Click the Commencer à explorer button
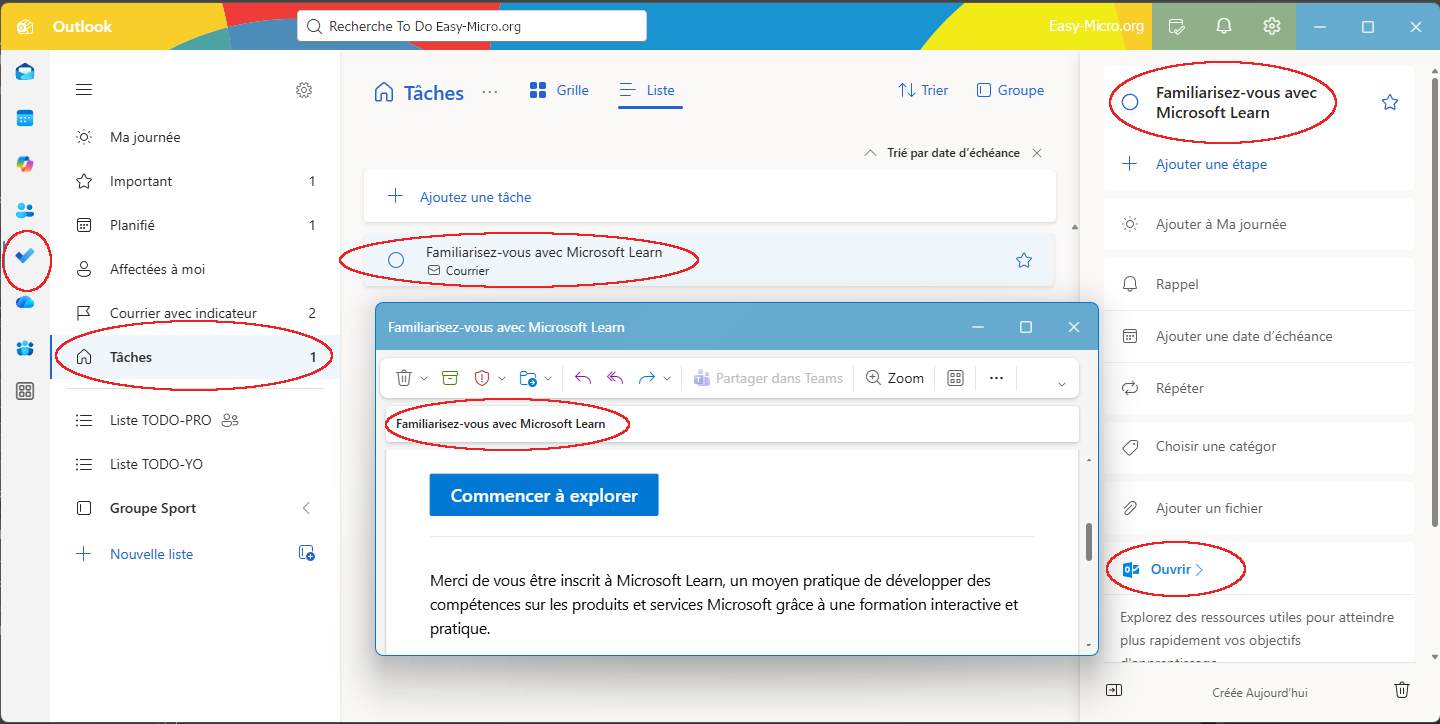 pos(544,495)
